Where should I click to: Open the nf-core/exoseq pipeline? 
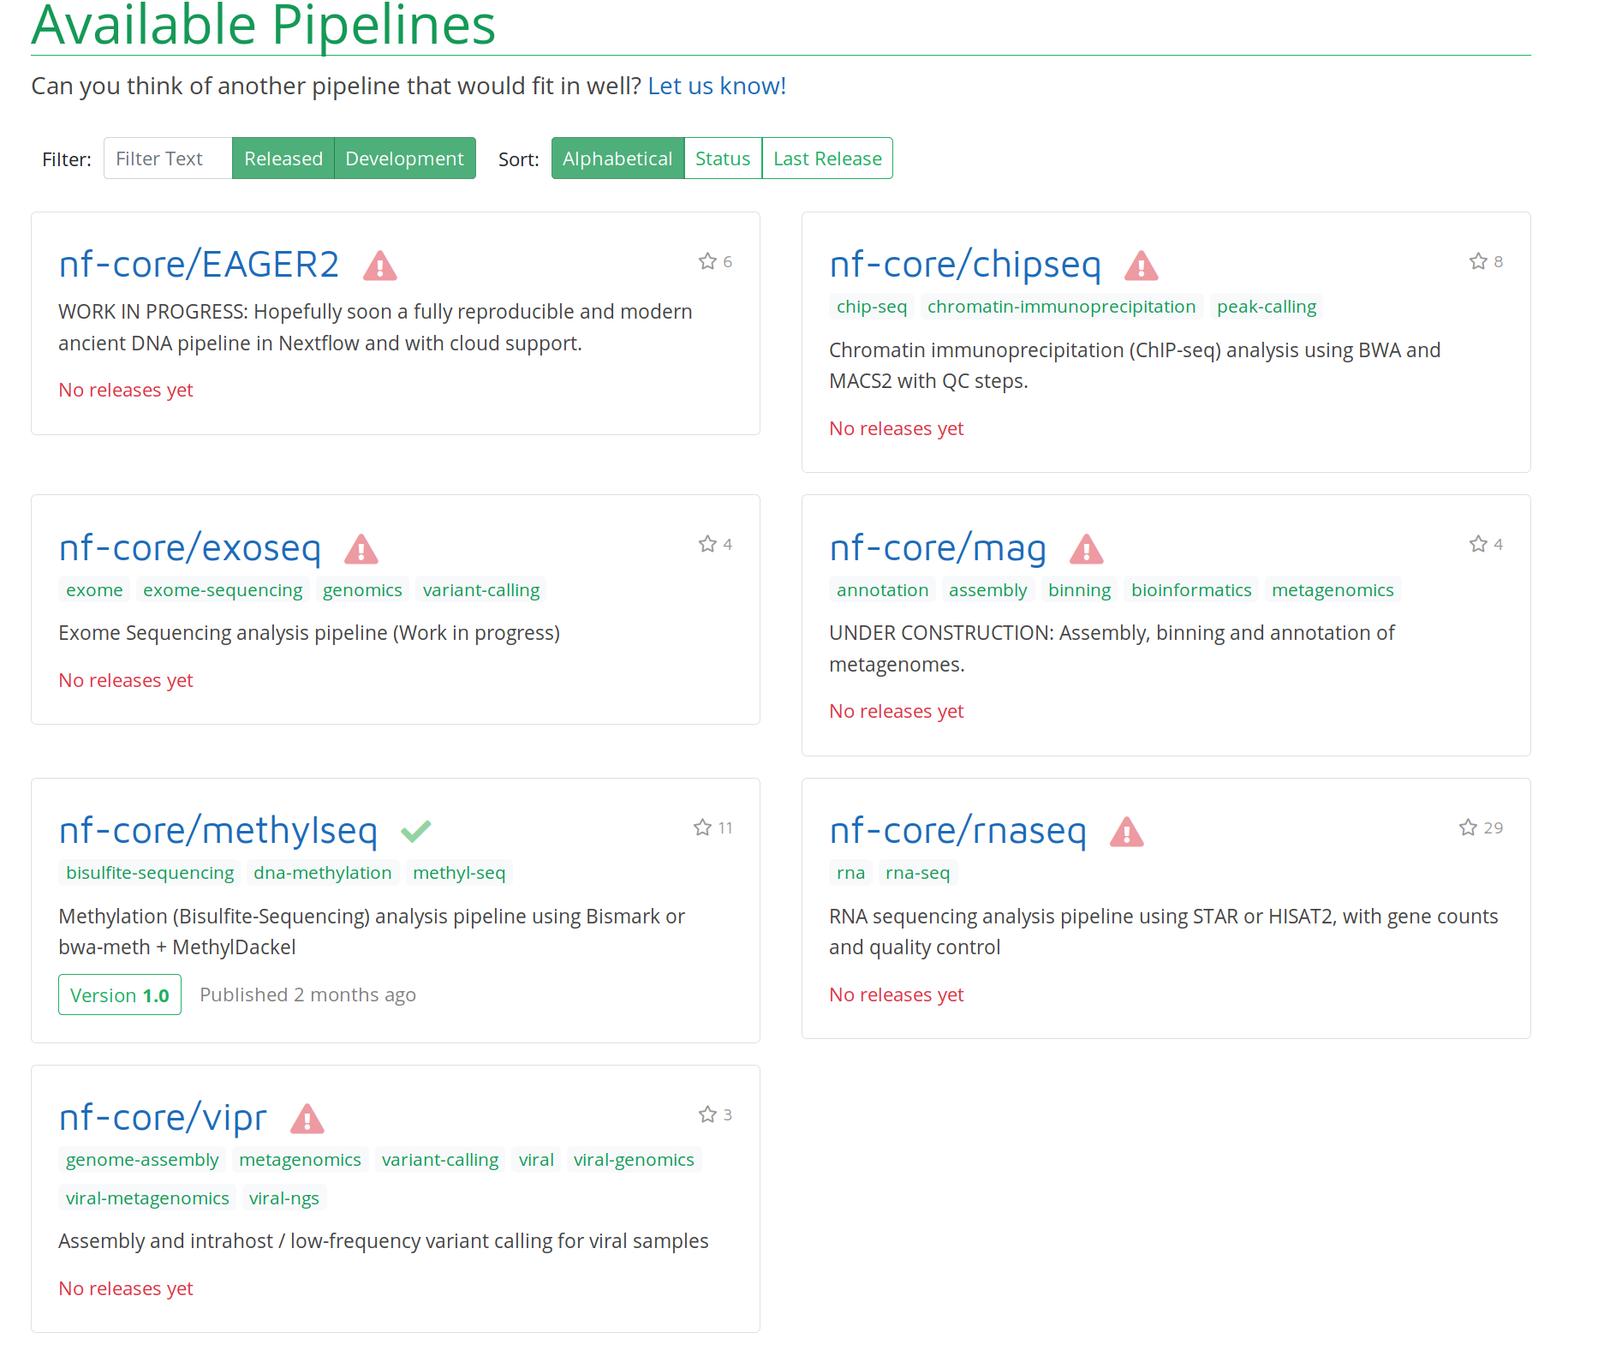click(x=190, y=547)
